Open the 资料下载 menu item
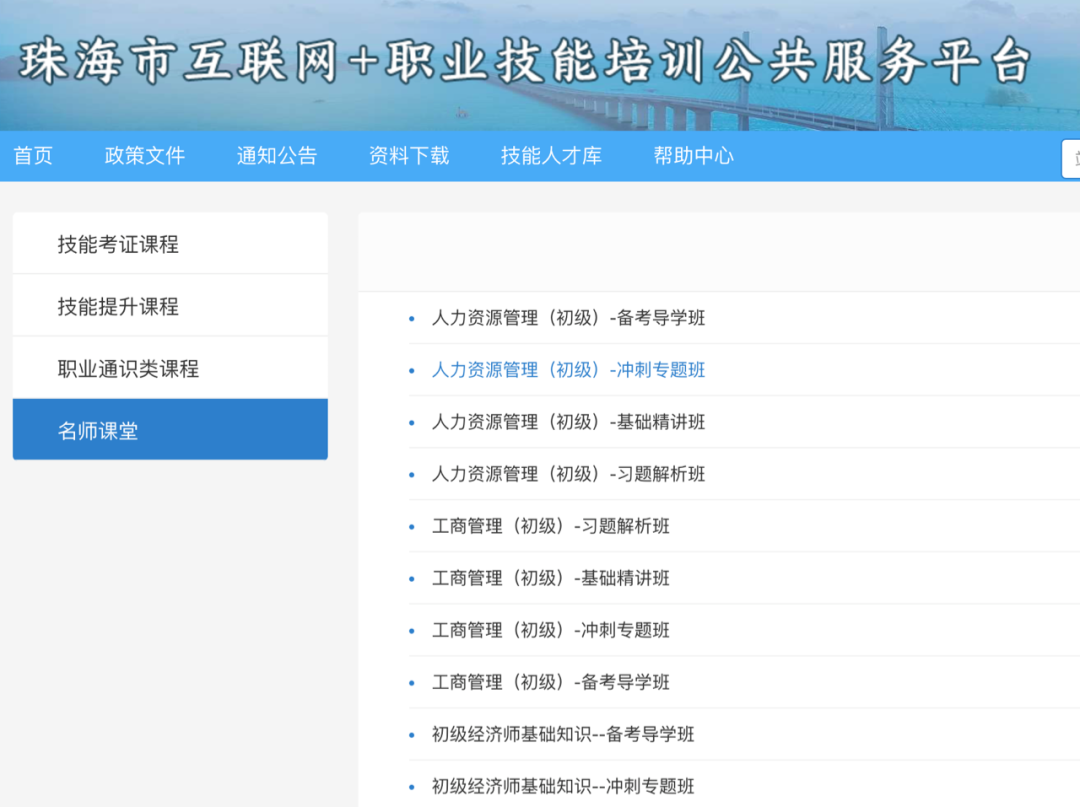The image size is (1080, 807). [x=409, y=156]
